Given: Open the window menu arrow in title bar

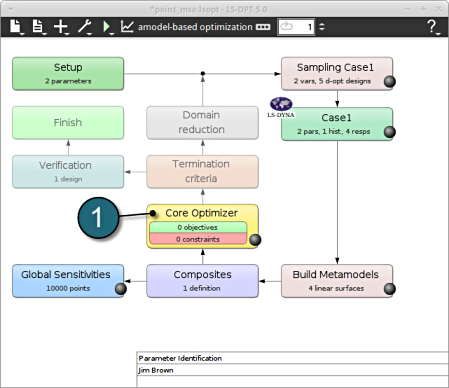Looking at the screenshot, I should click(10, 9).
